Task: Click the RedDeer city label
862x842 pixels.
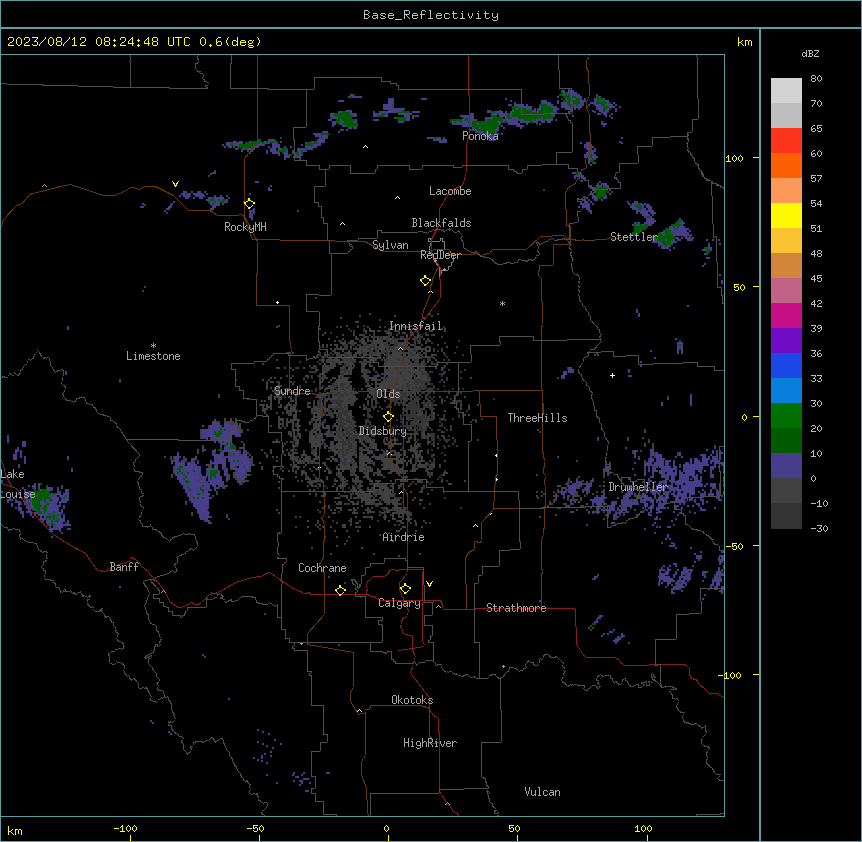Action: tap(440, 255)
